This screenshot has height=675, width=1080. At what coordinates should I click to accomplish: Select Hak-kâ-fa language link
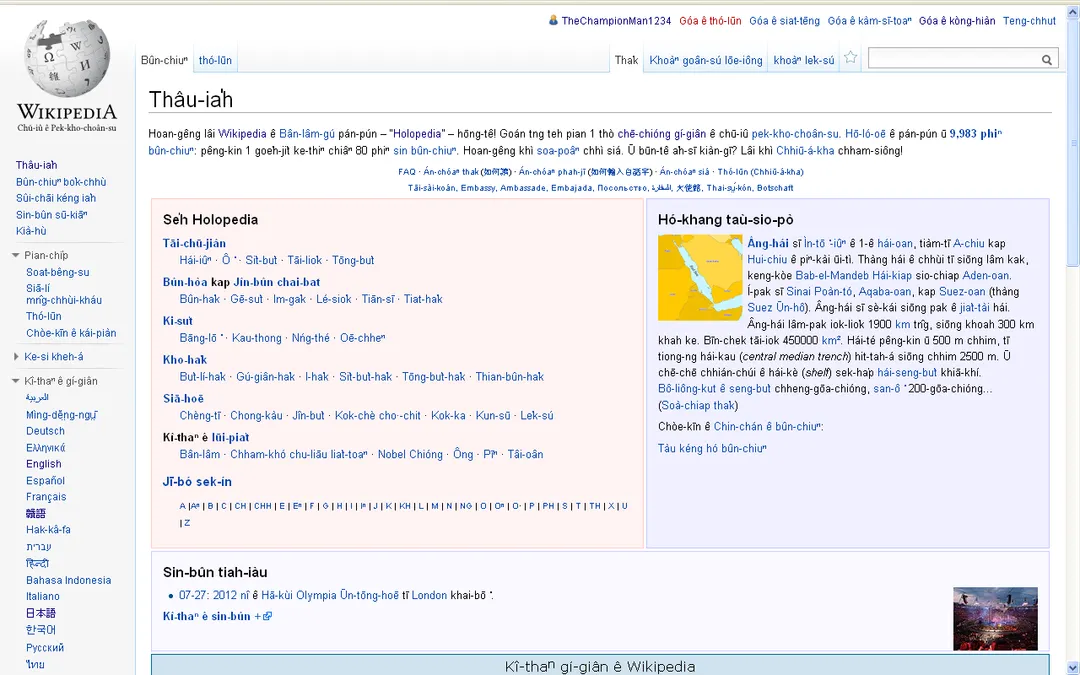click(48, 530)
